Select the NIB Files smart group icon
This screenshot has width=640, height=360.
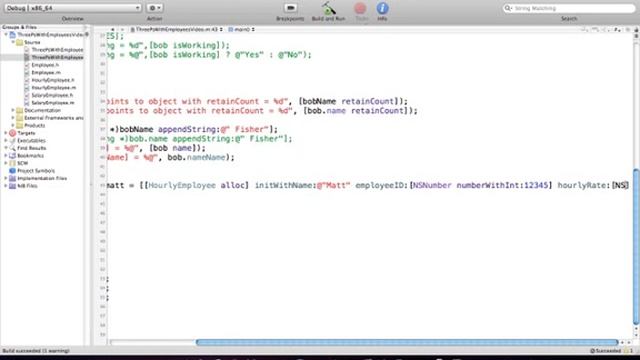coord(13,186)
